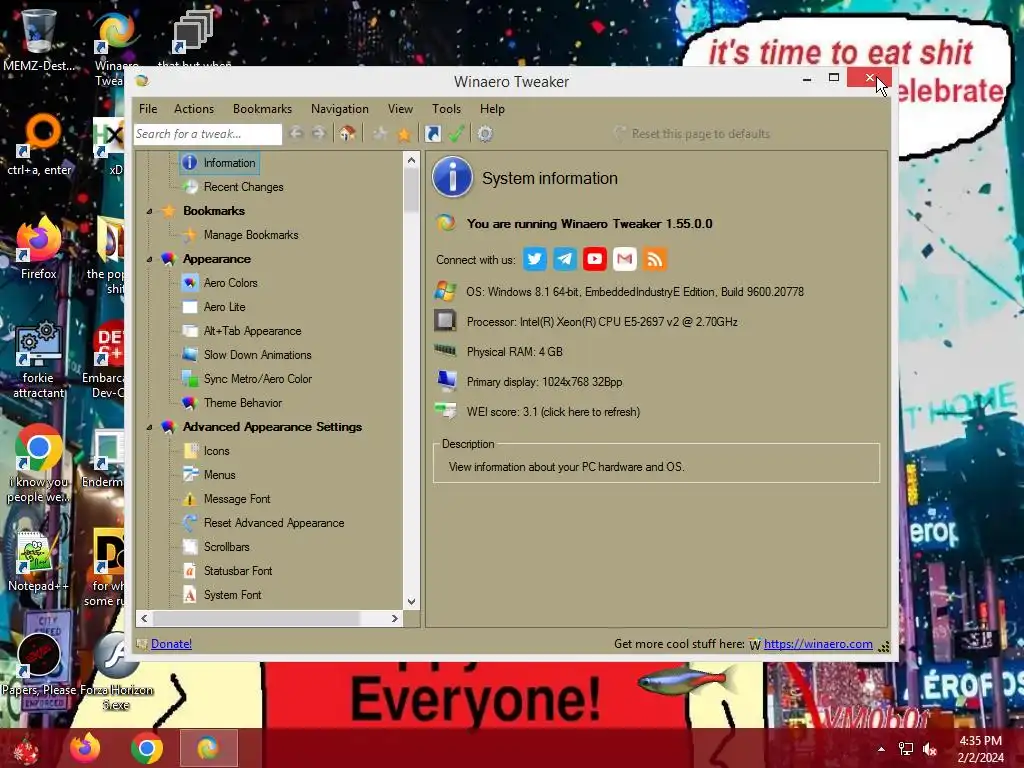The image size is (1024, 768).
Task: Open the Notepad++ desktop shortcut
Action: pos(38,562)
